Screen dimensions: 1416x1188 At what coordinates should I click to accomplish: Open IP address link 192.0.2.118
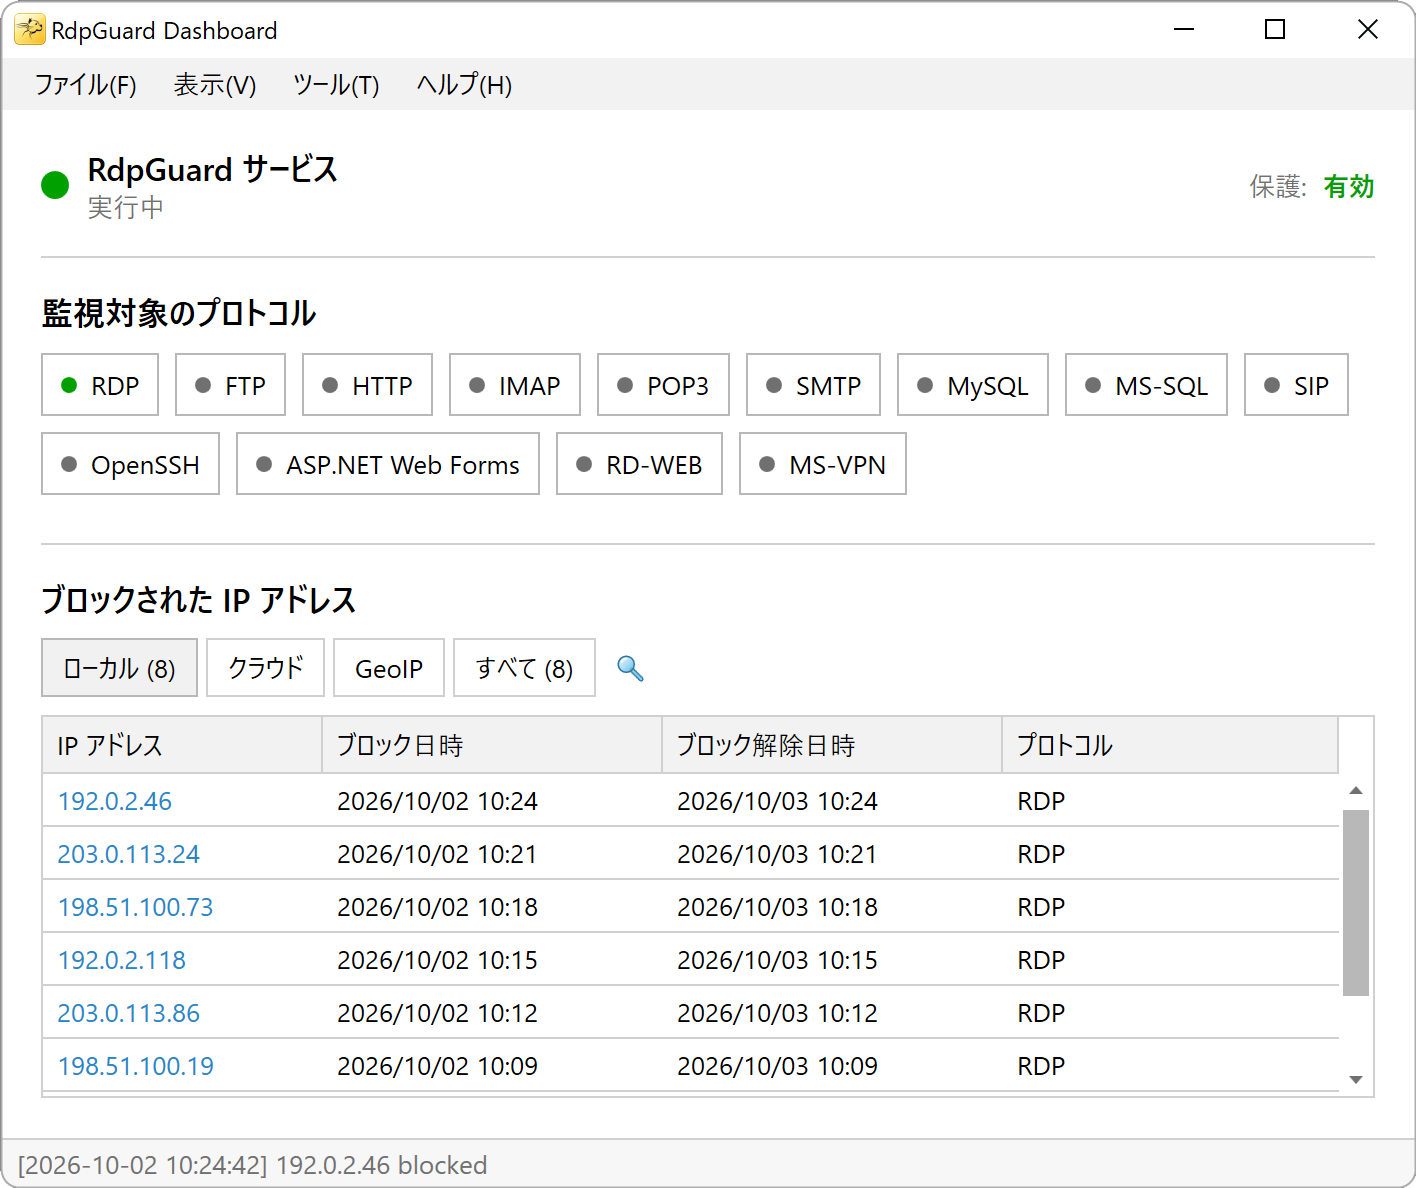pyautogui.click(x=121, y=960)
